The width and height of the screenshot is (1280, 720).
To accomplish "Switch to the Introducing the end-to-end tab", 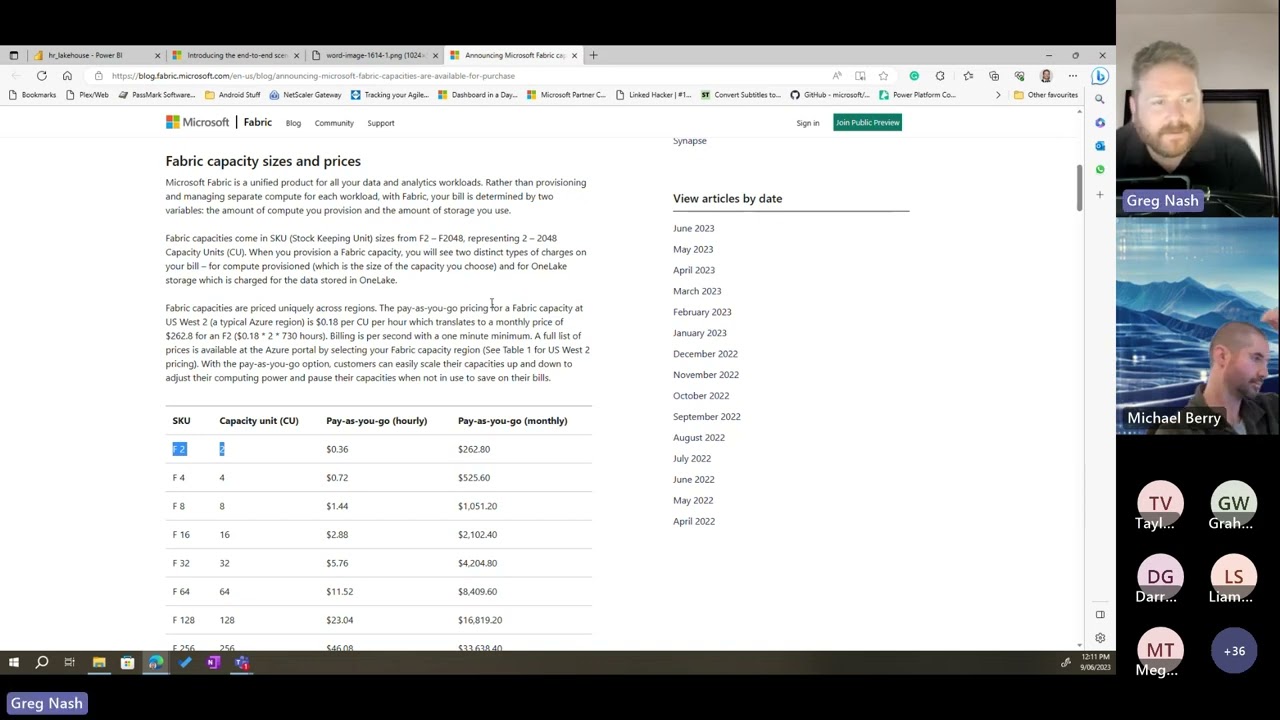I will pyautogui.click(x=236, y=55).
